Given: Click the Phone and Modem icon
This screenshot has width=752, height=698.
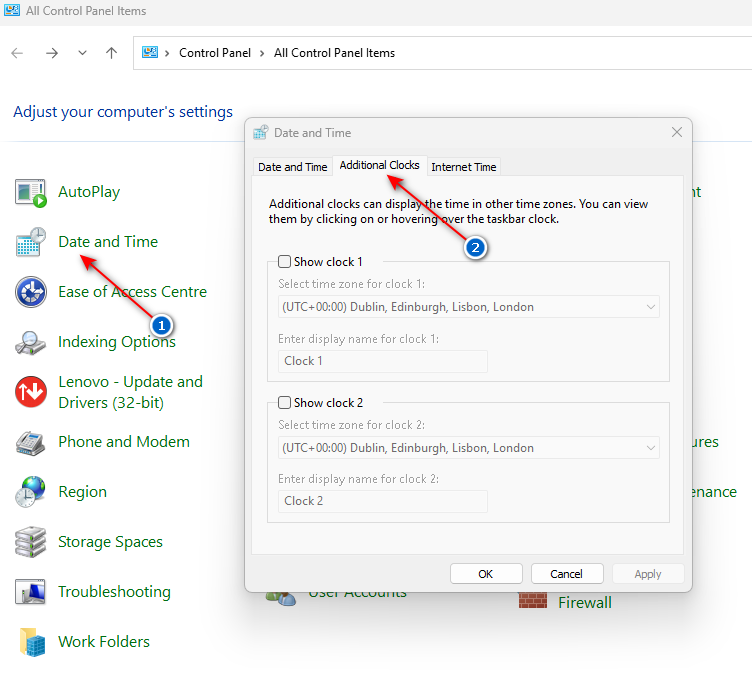Looking at the screenshot, I should pyautogui.click(x=31, y=443).
